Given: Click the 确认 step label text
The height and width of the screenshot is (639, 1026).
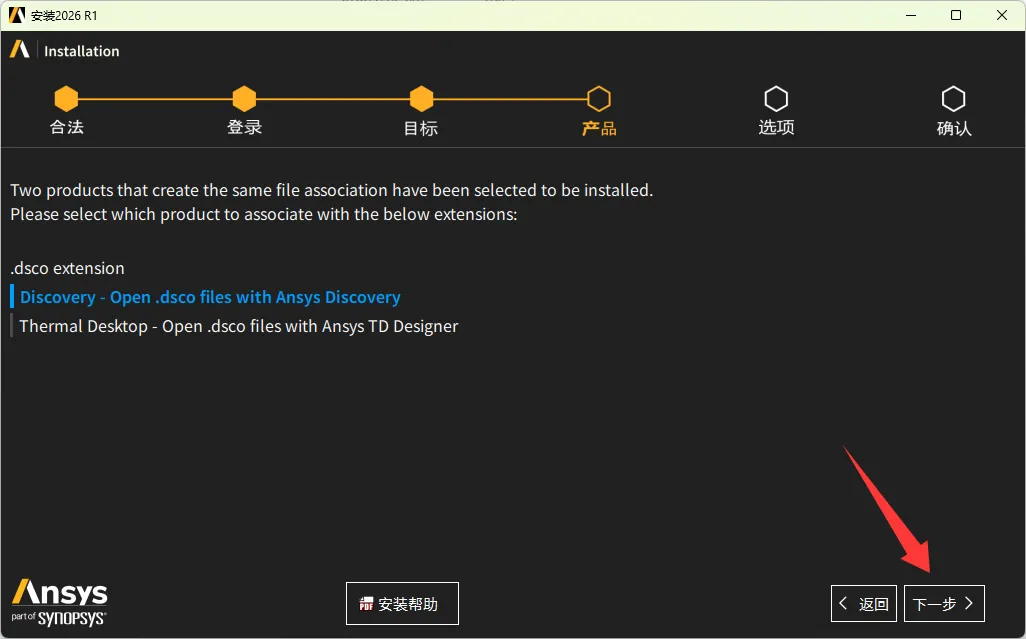Looking at the screenshot, I should 954,128.
